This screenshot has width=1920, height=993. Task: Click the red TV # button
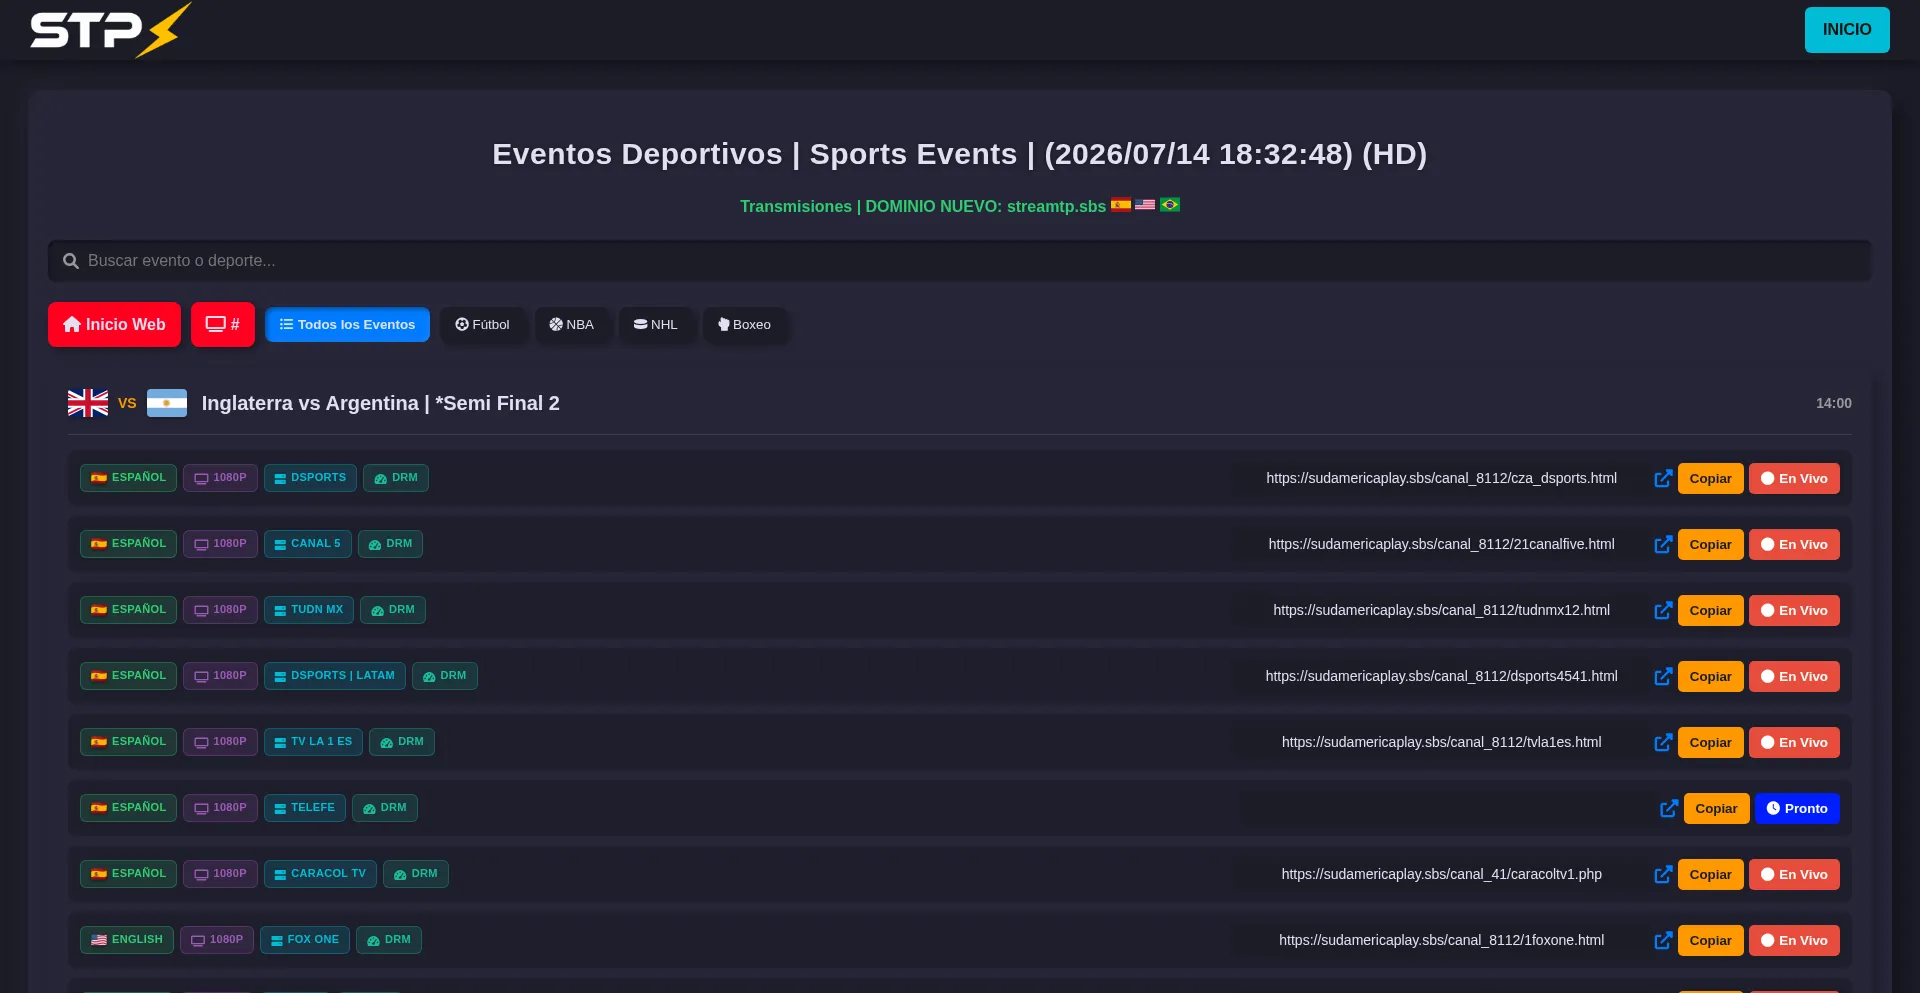pos(223,325)
